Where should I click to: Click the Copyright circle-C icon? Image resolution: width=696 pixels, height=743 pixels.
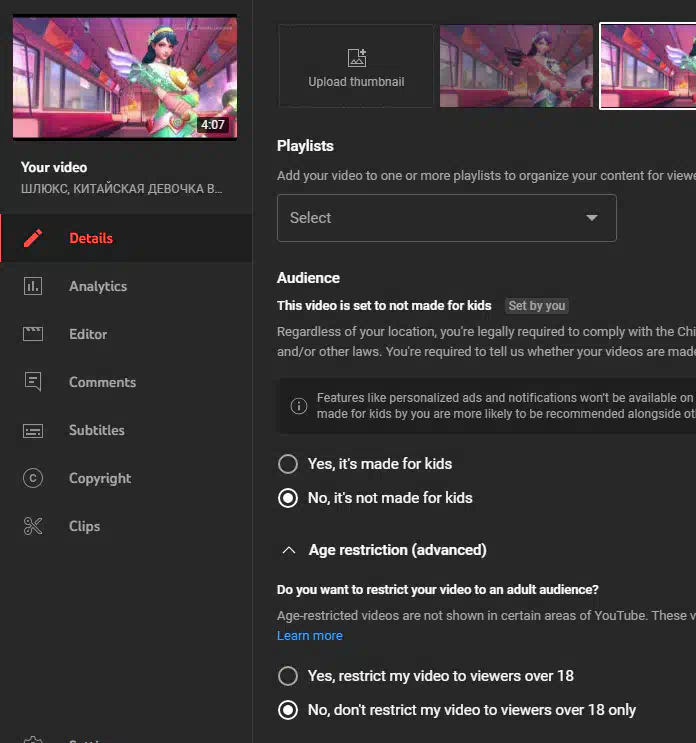pyautogui.click(x=33, y=478)
